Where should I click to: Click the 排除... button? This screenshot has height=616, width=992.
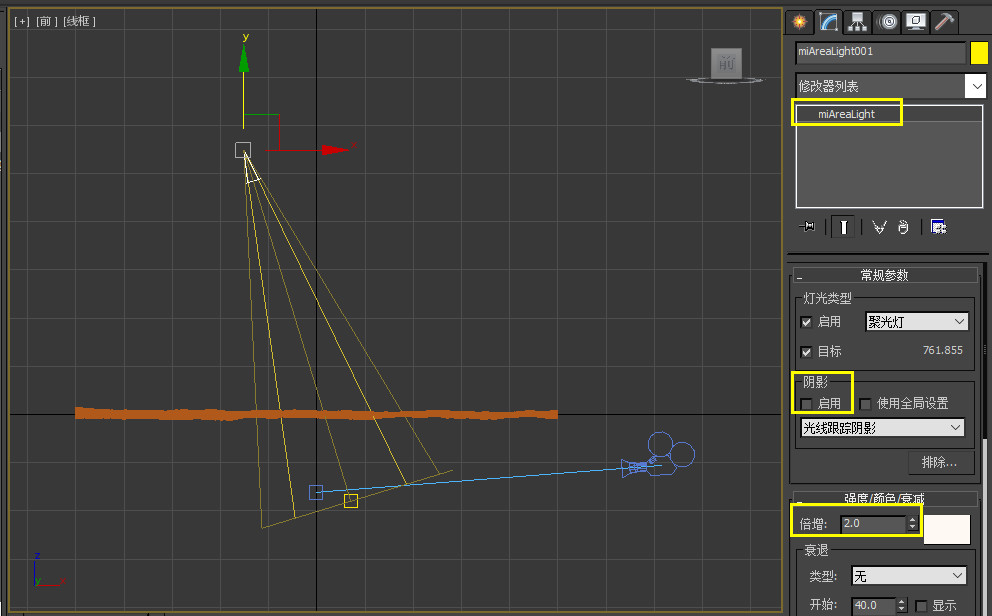click(x=939, y=462)
